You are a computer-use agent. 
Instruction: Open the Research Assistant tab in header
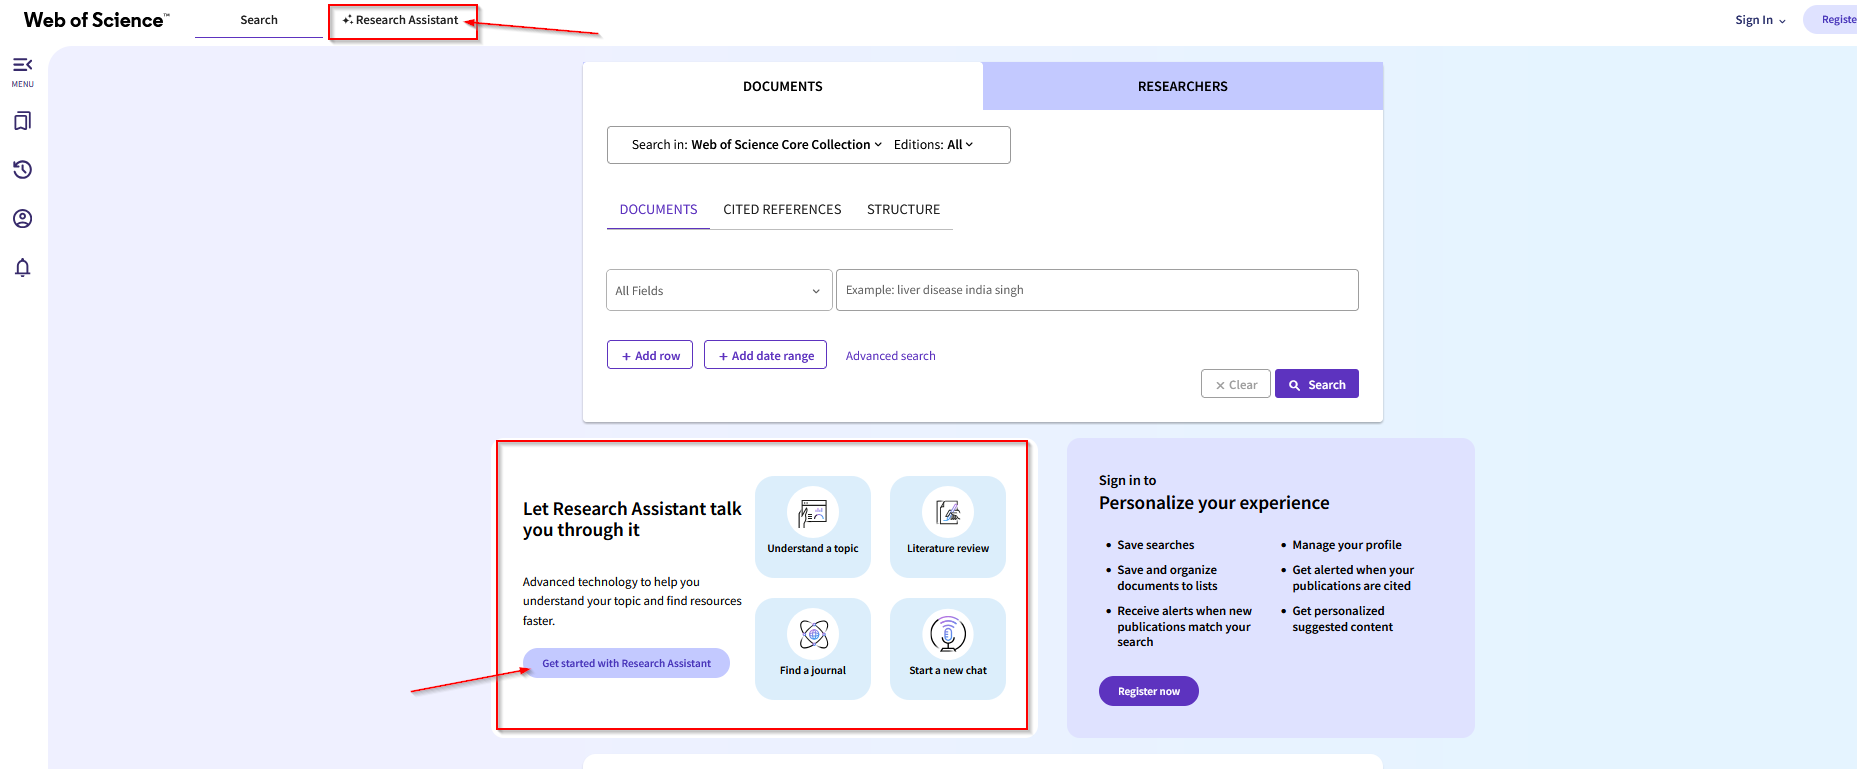401,20
